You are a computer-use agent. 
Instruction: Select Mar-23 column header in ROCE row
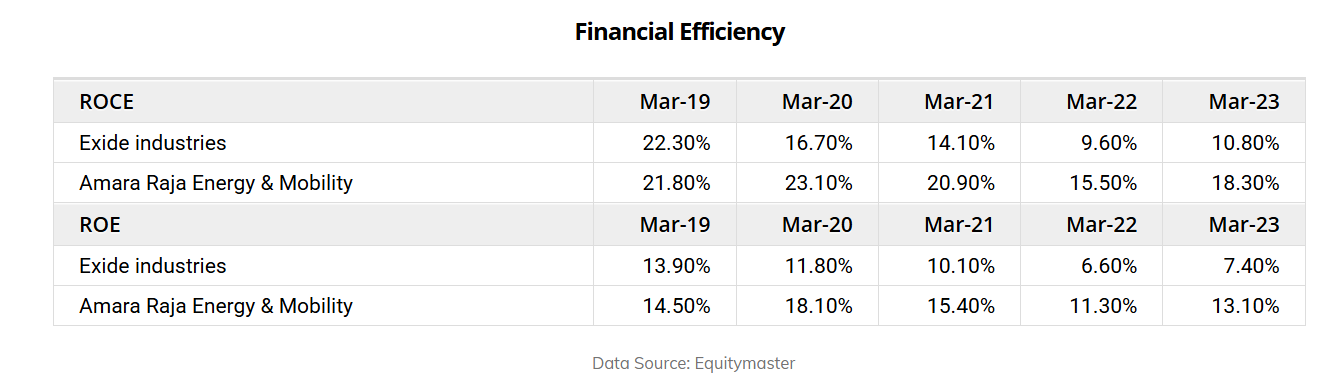[1244, 102]
